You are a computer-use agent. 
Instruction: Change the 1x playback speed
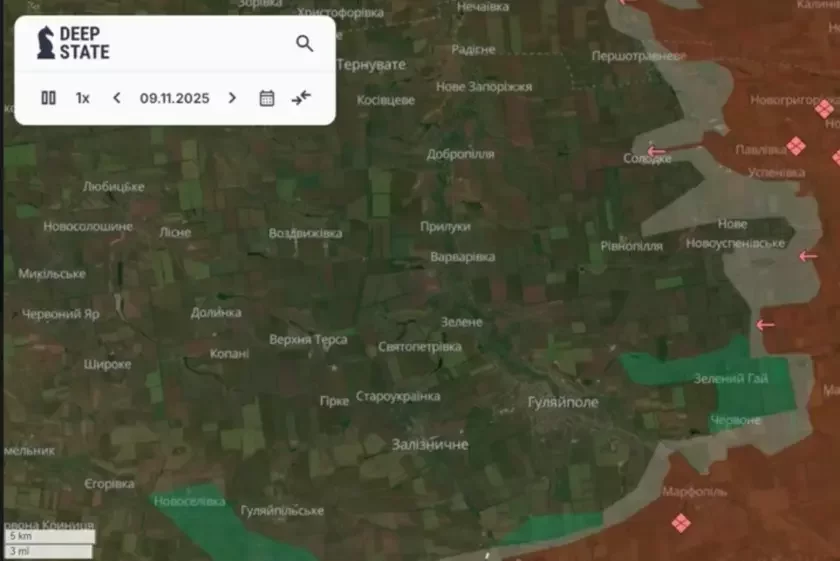(82, 98)
